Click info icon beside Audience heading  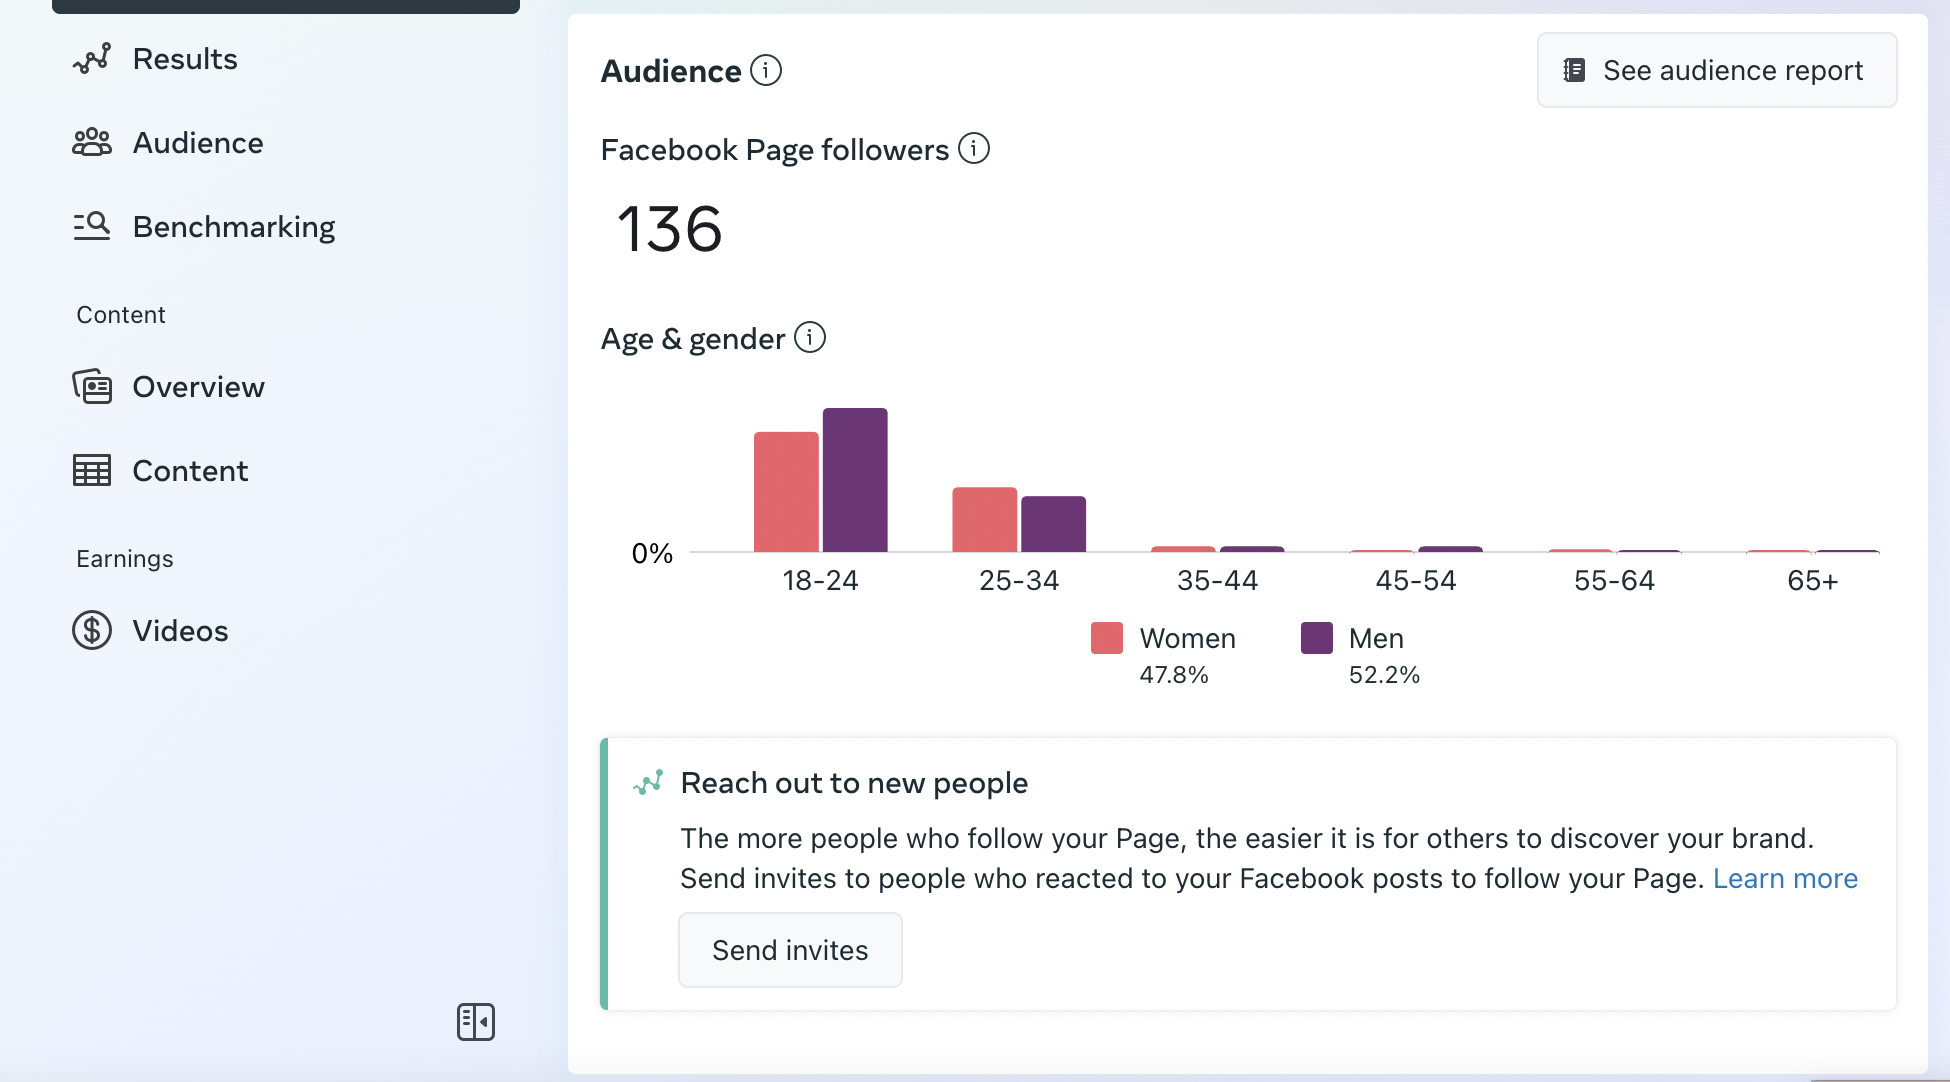pyautogui.click(x=766, y=71)
